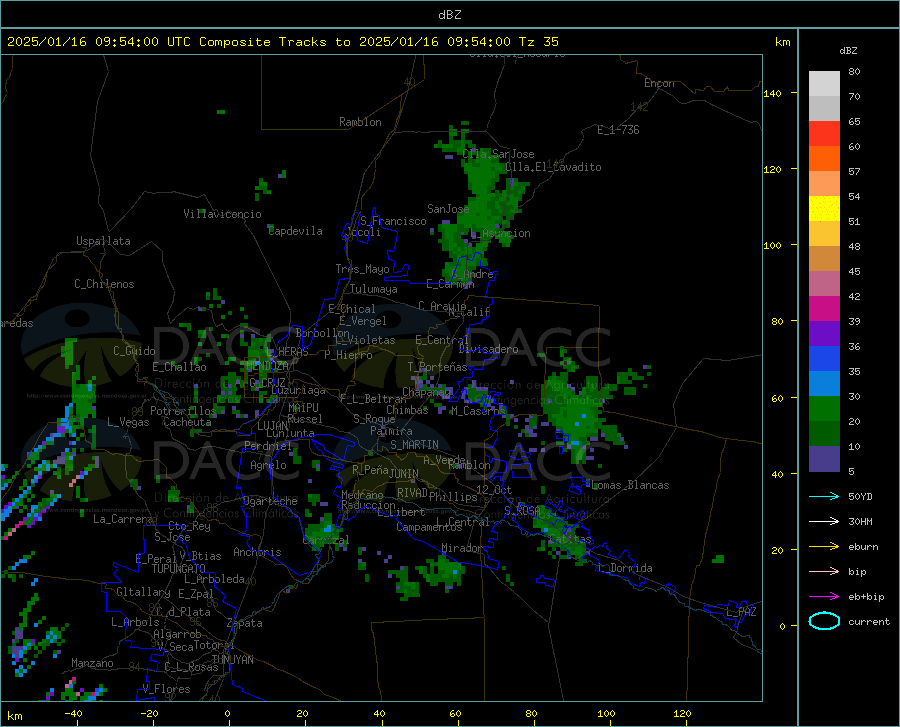The image size is (900, 727).
Task: Click the dBZ title at top
Action: point(449,15)
